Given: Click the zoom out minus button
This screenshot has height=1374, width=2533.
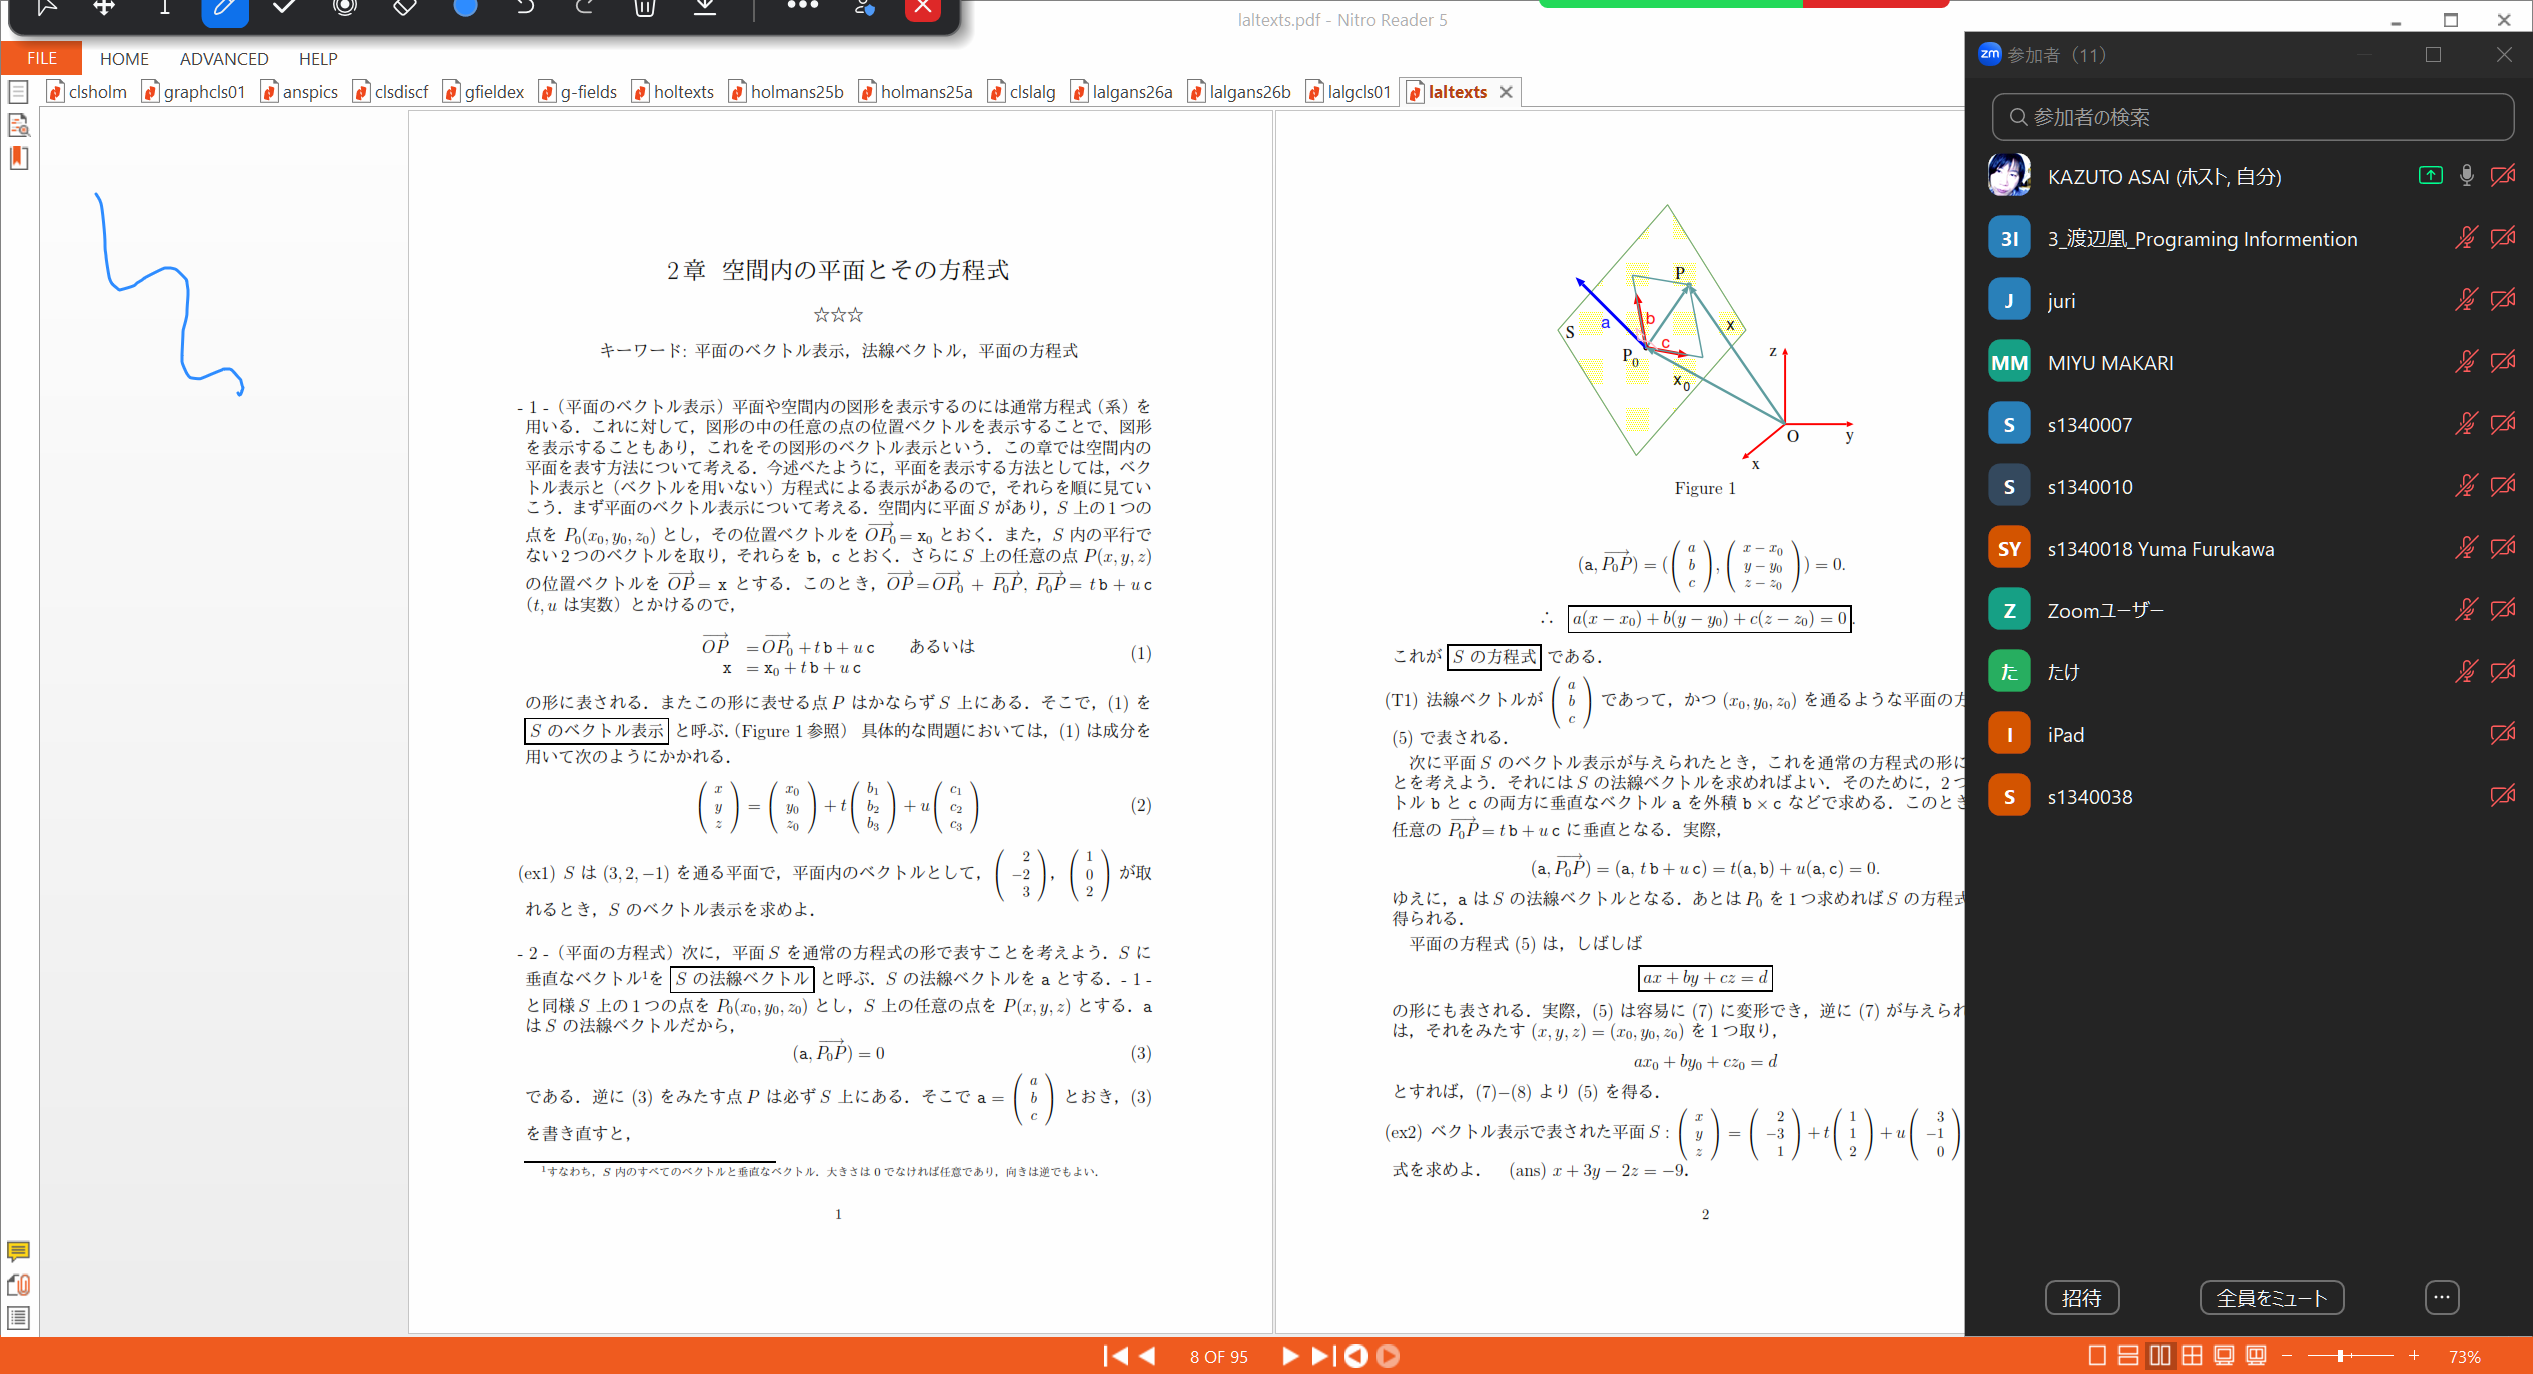Looking at the screenshot, I should (2287, 1356).
